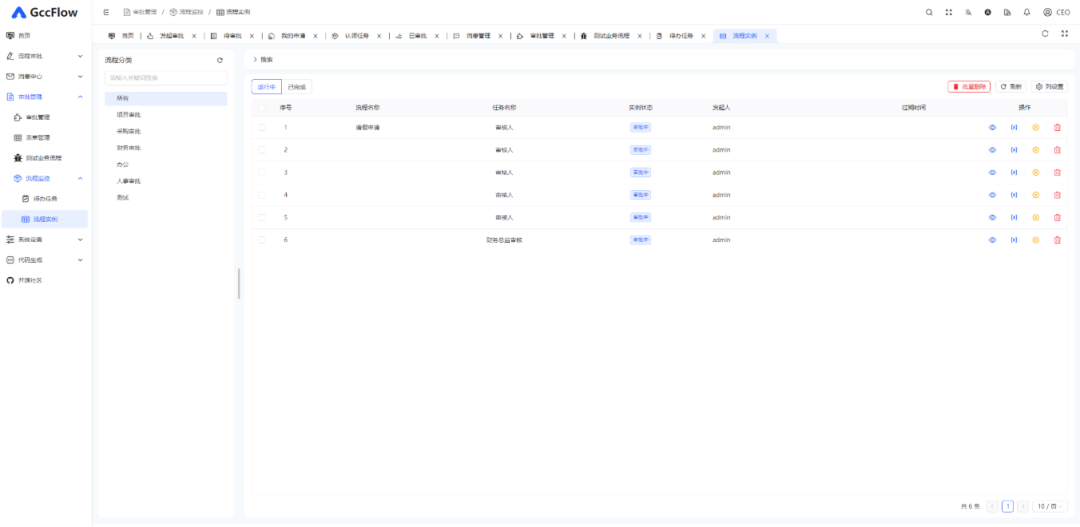The height and width of the screenshot is (527, 1080).
Task: Open the notification bell
Action: [1027, 12]
